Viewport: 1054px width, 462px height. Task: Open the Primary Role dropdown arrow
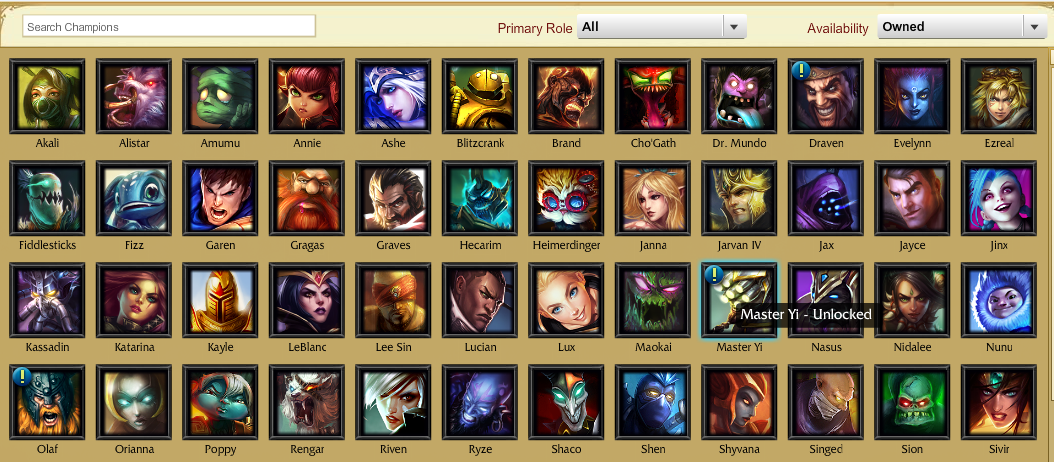(x=734, y=27)
